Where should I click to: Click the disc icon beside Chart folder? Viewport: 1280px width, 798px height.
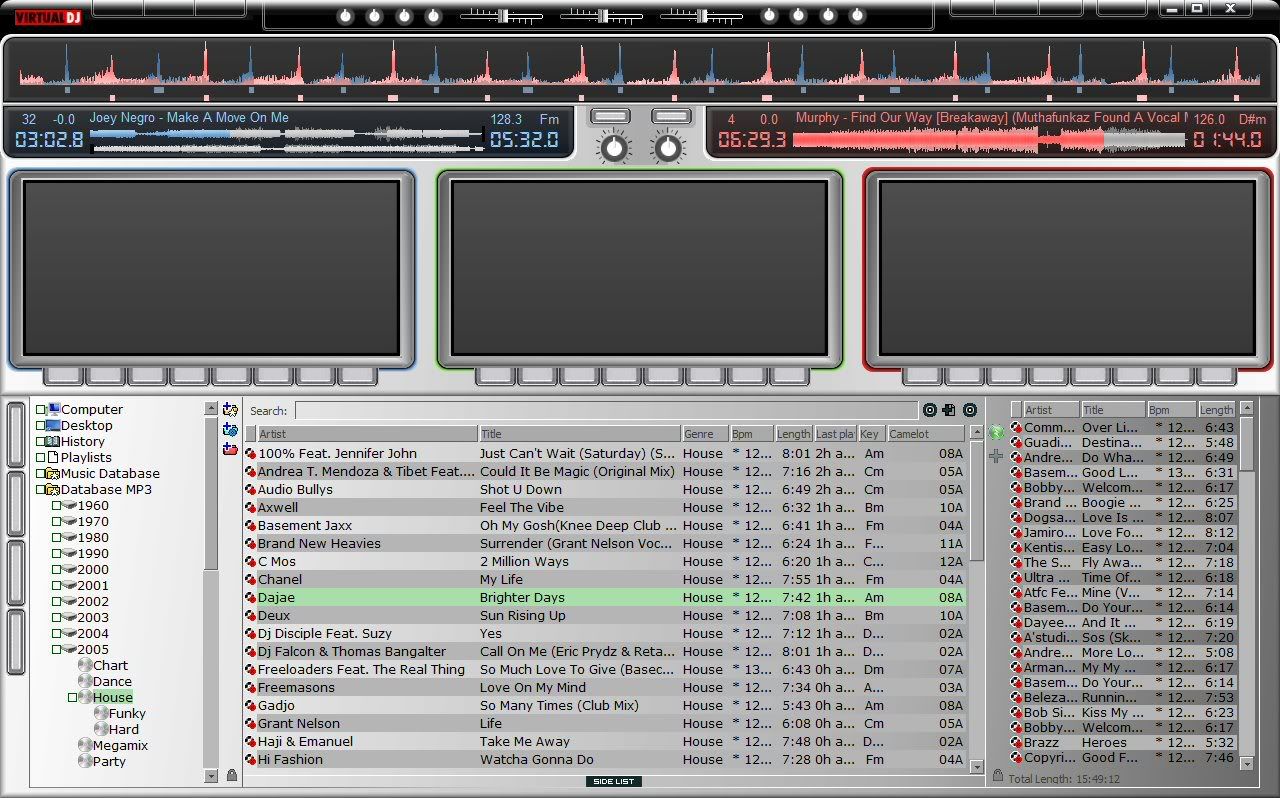(x=85, y=665)
